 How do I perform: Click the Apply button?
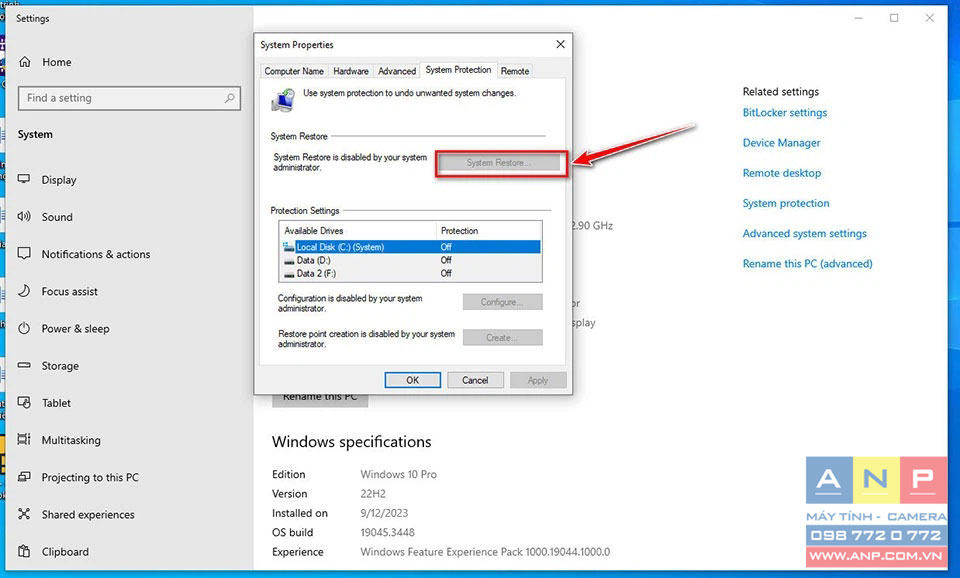click(538, 380)
